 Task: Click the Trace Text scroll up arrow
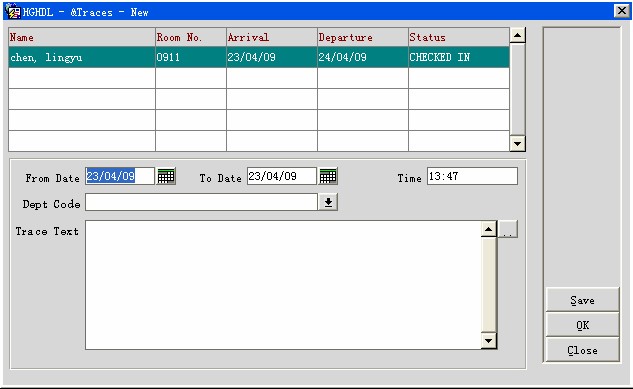[x=488, y=230]
